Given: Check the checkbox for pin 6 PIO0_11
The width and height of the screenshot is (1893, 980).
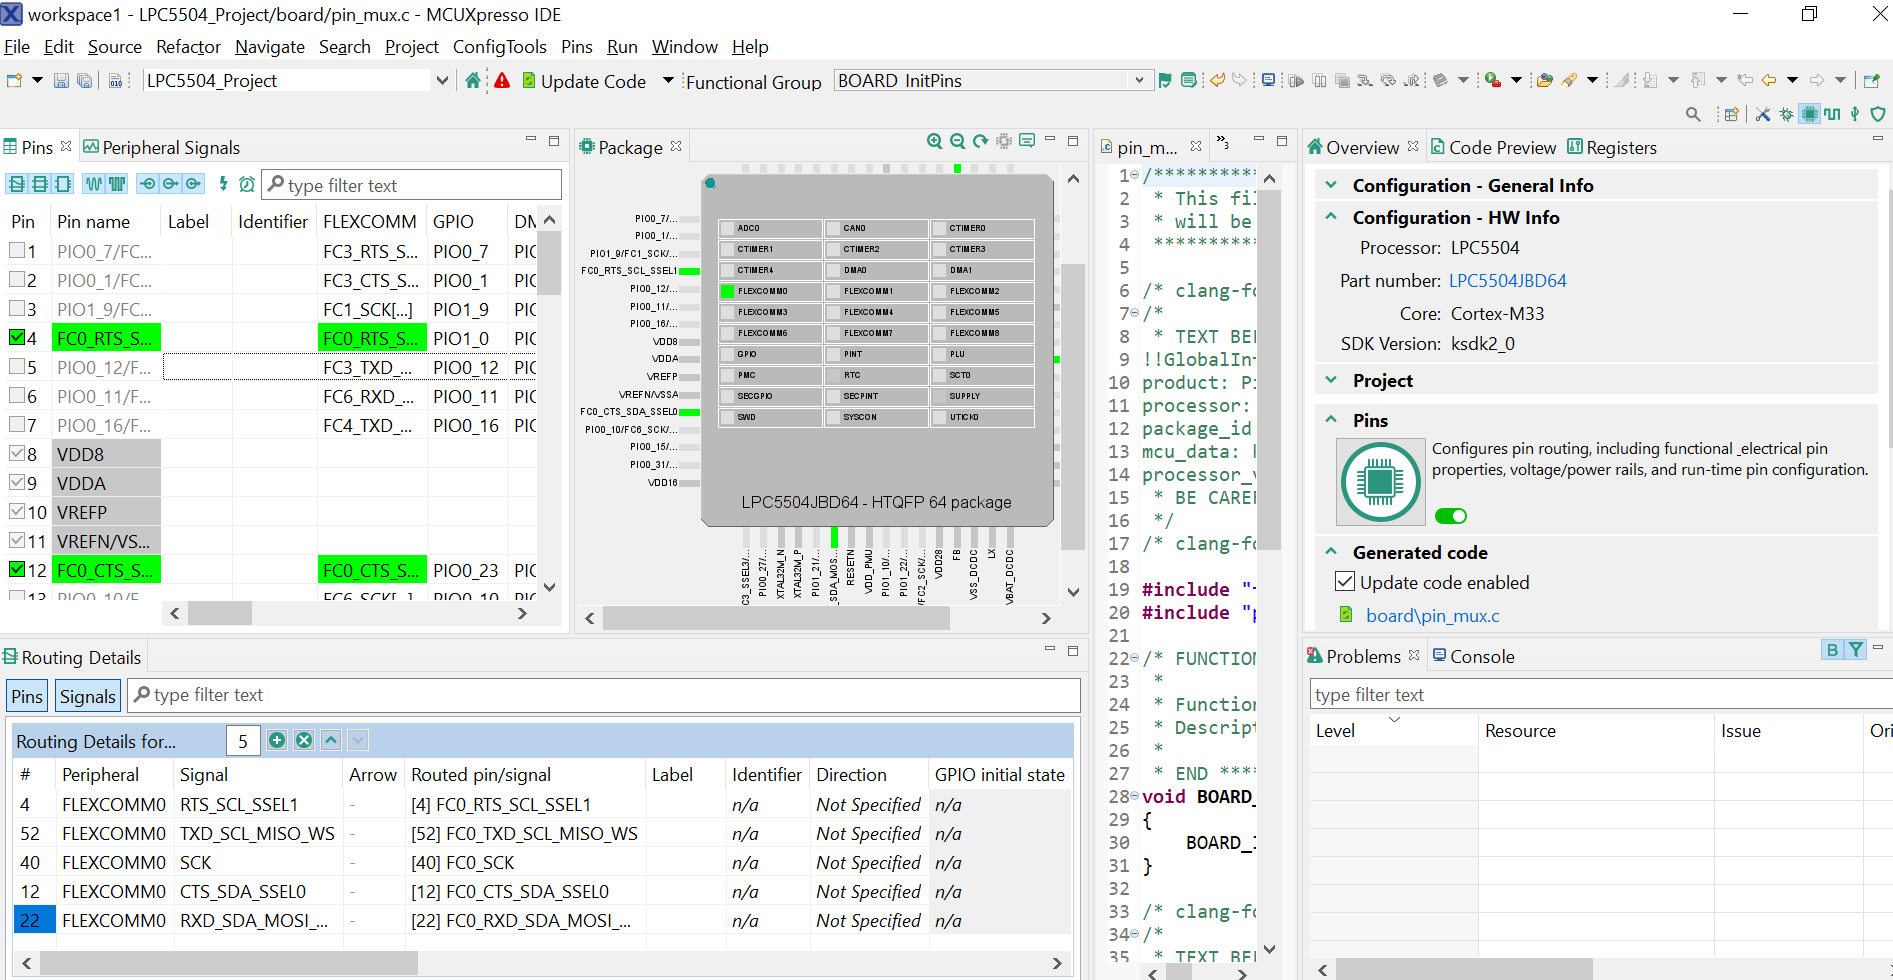Looking at the screenshot, I should [x=17, y=396].
